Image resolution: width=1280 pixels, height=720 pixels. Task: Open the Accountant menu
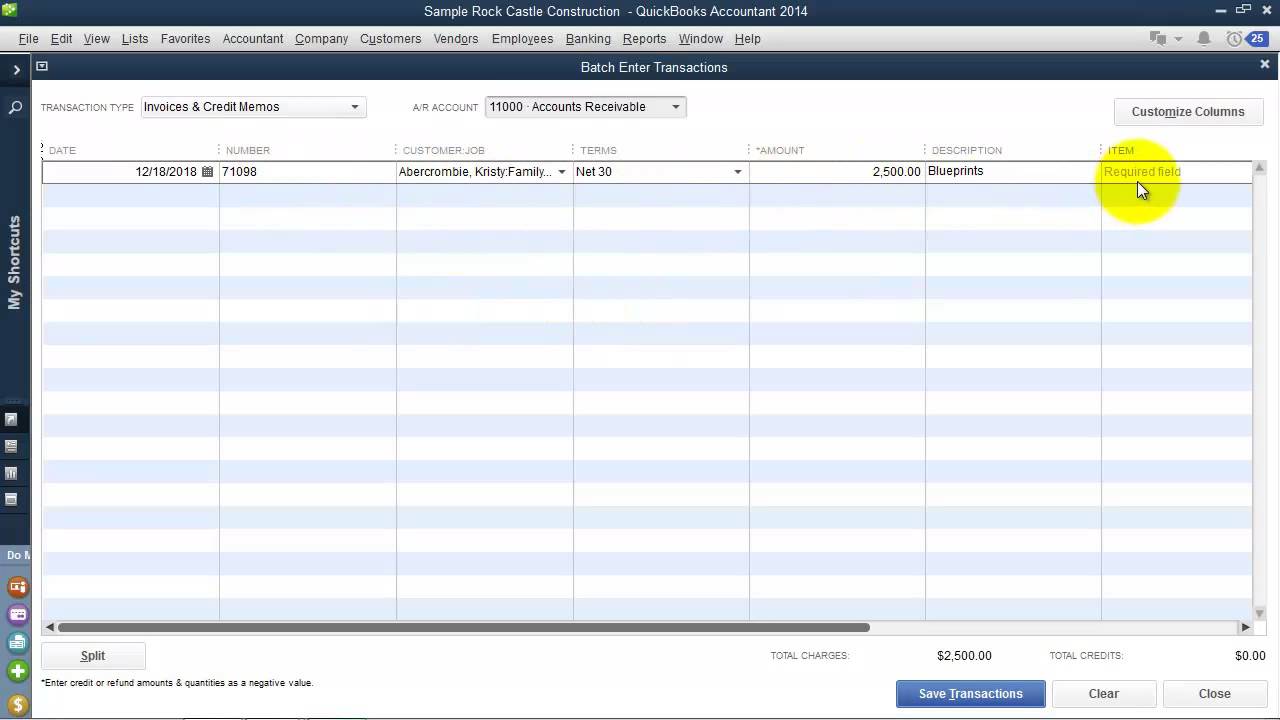click(x=253, y=39)
